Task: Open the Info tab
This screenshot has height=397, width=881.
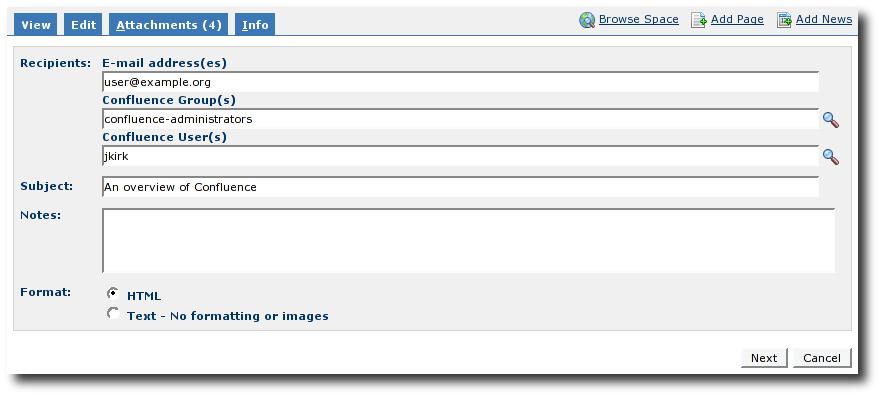Action: (x=255, y=25)
